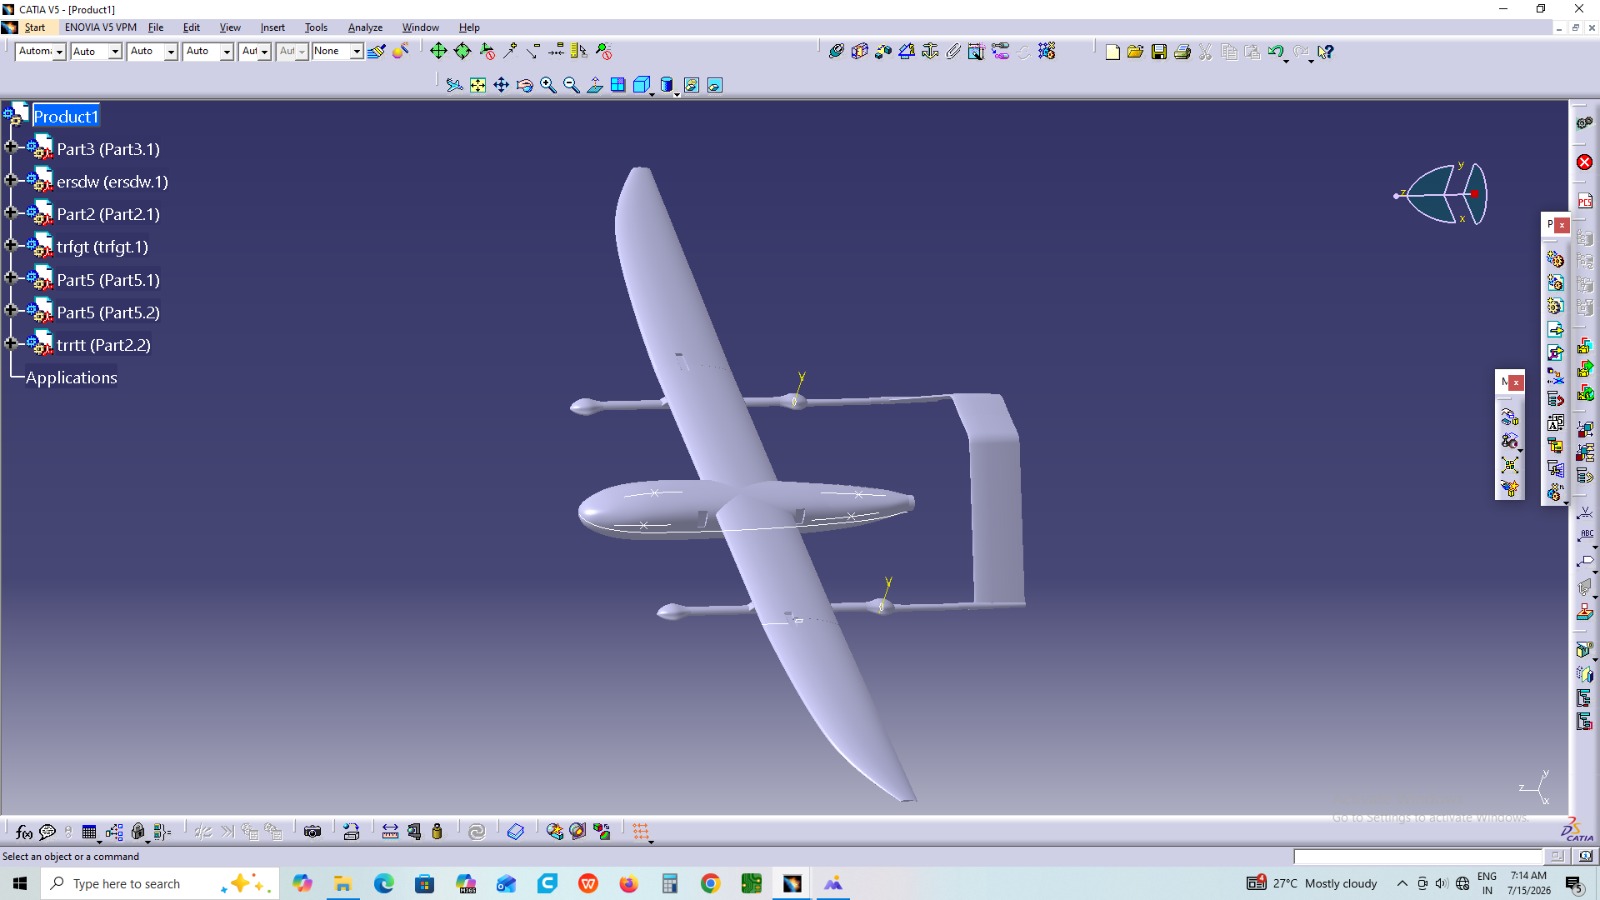Click the weather 27°C Mostly cloudy widget
This screenshot has width=1600, height=900.
tap(1312, 883)
